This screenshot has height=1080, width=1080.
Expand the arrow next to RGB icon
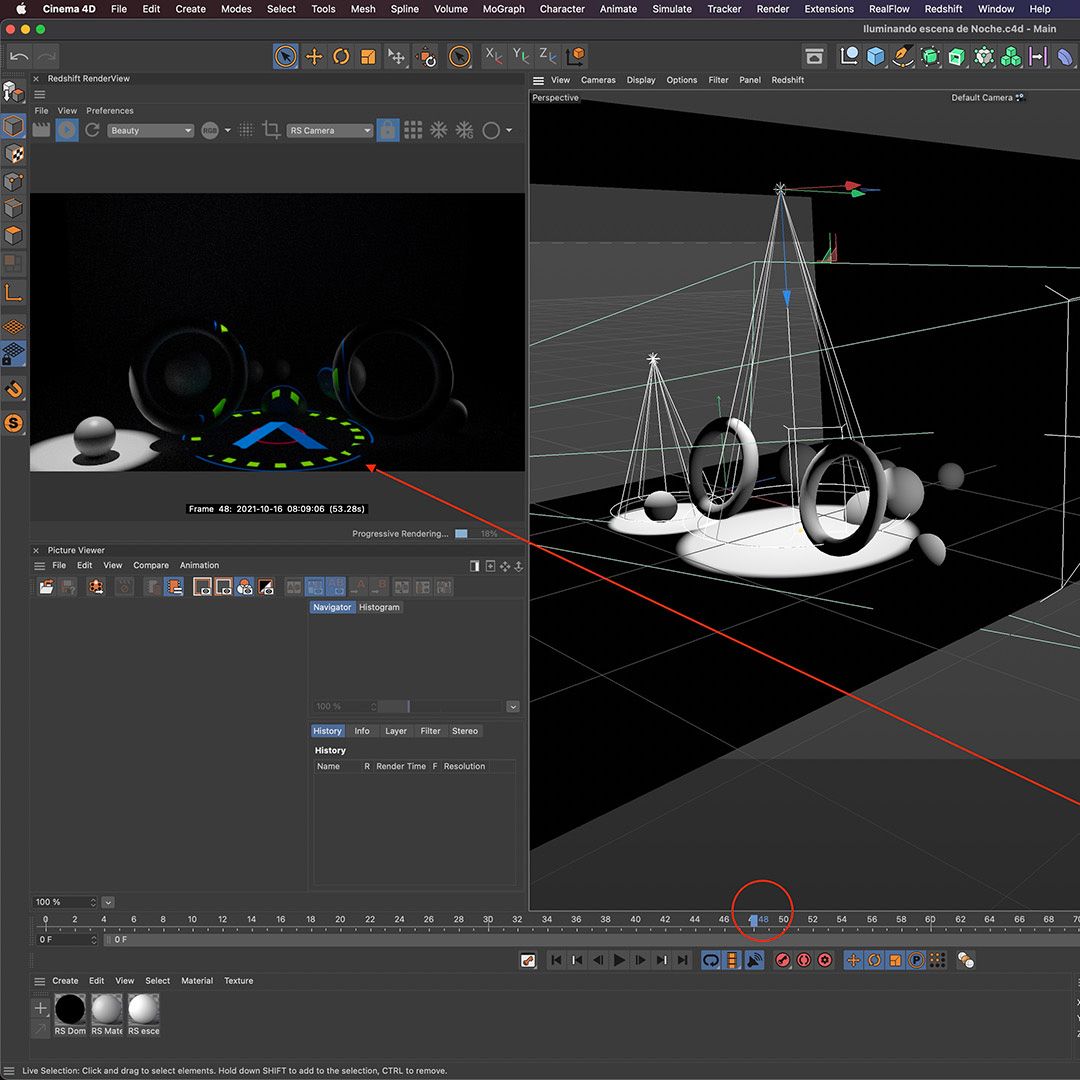pyautogui.click(x=227, y=130)
